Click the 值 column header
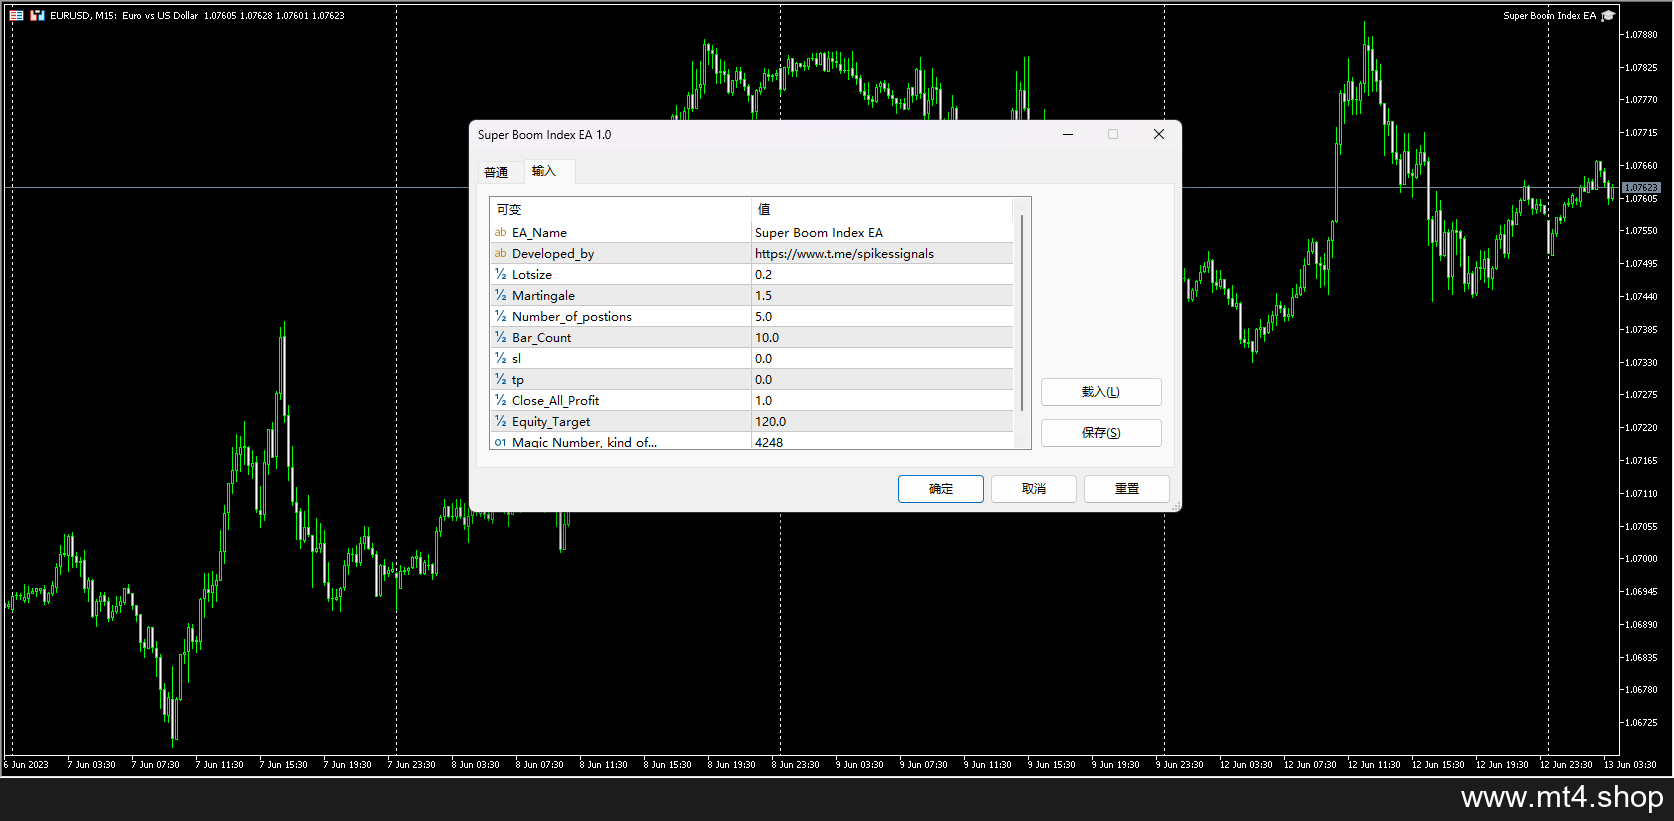The height and width of the screenshot is (821, 1674). point(882,210)
